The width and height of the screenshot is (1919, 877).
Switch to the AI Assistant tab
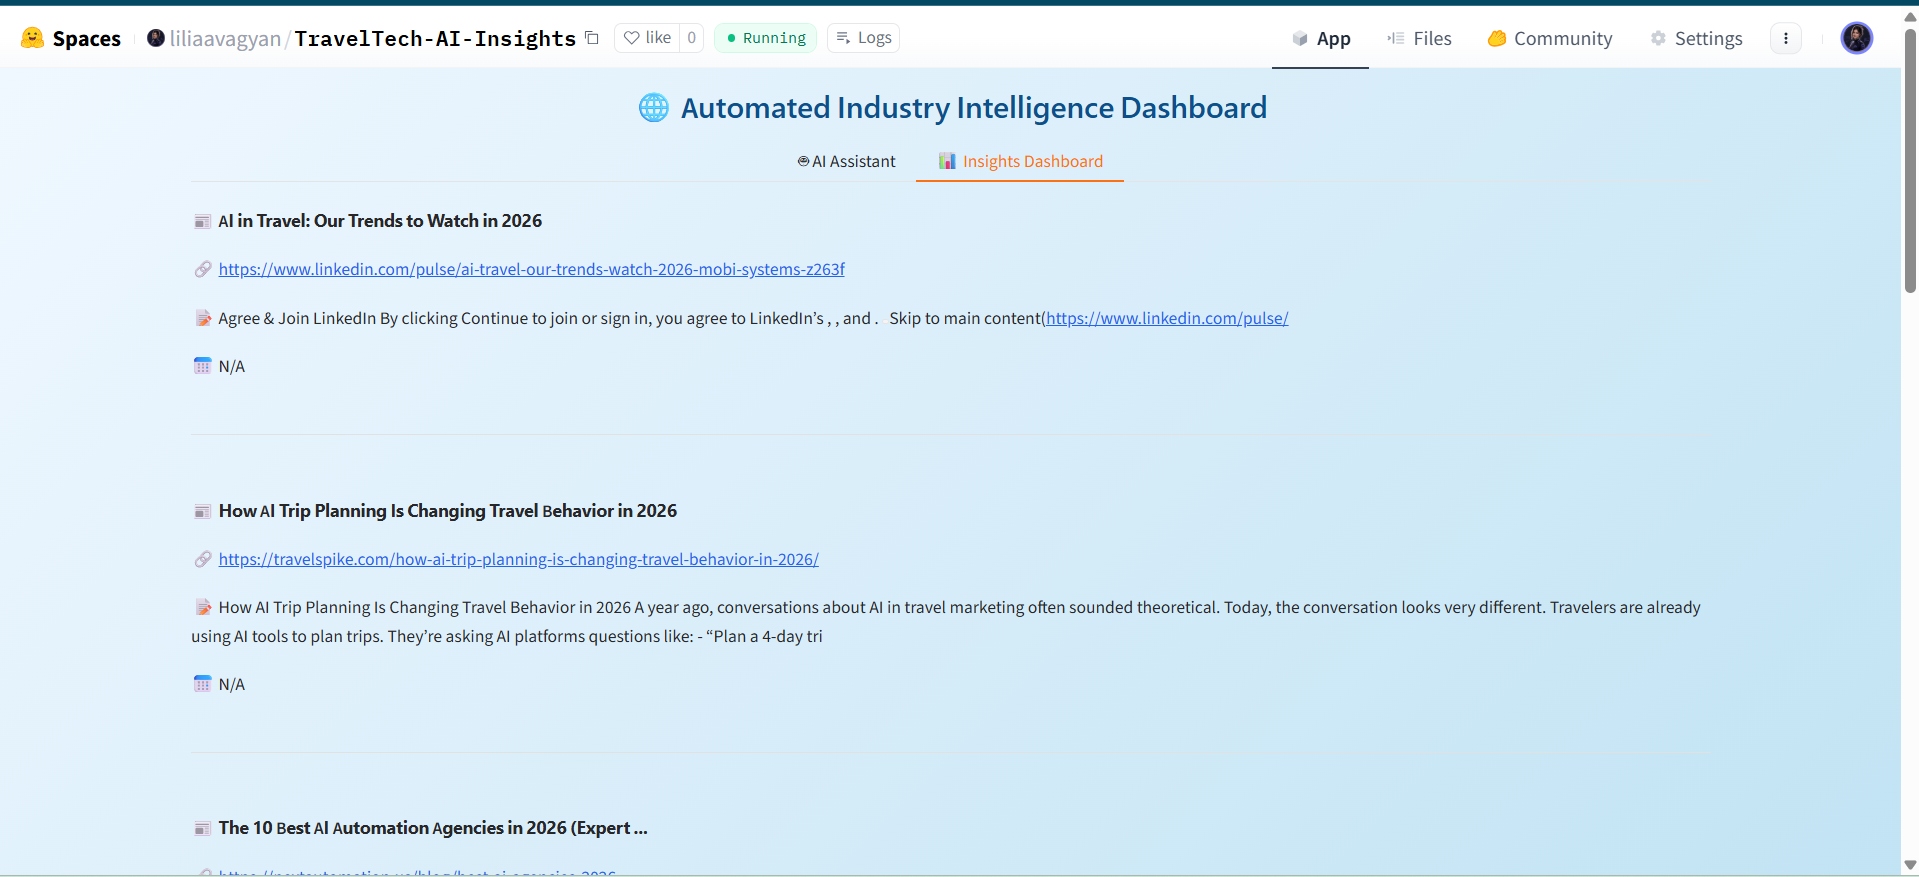846,161
